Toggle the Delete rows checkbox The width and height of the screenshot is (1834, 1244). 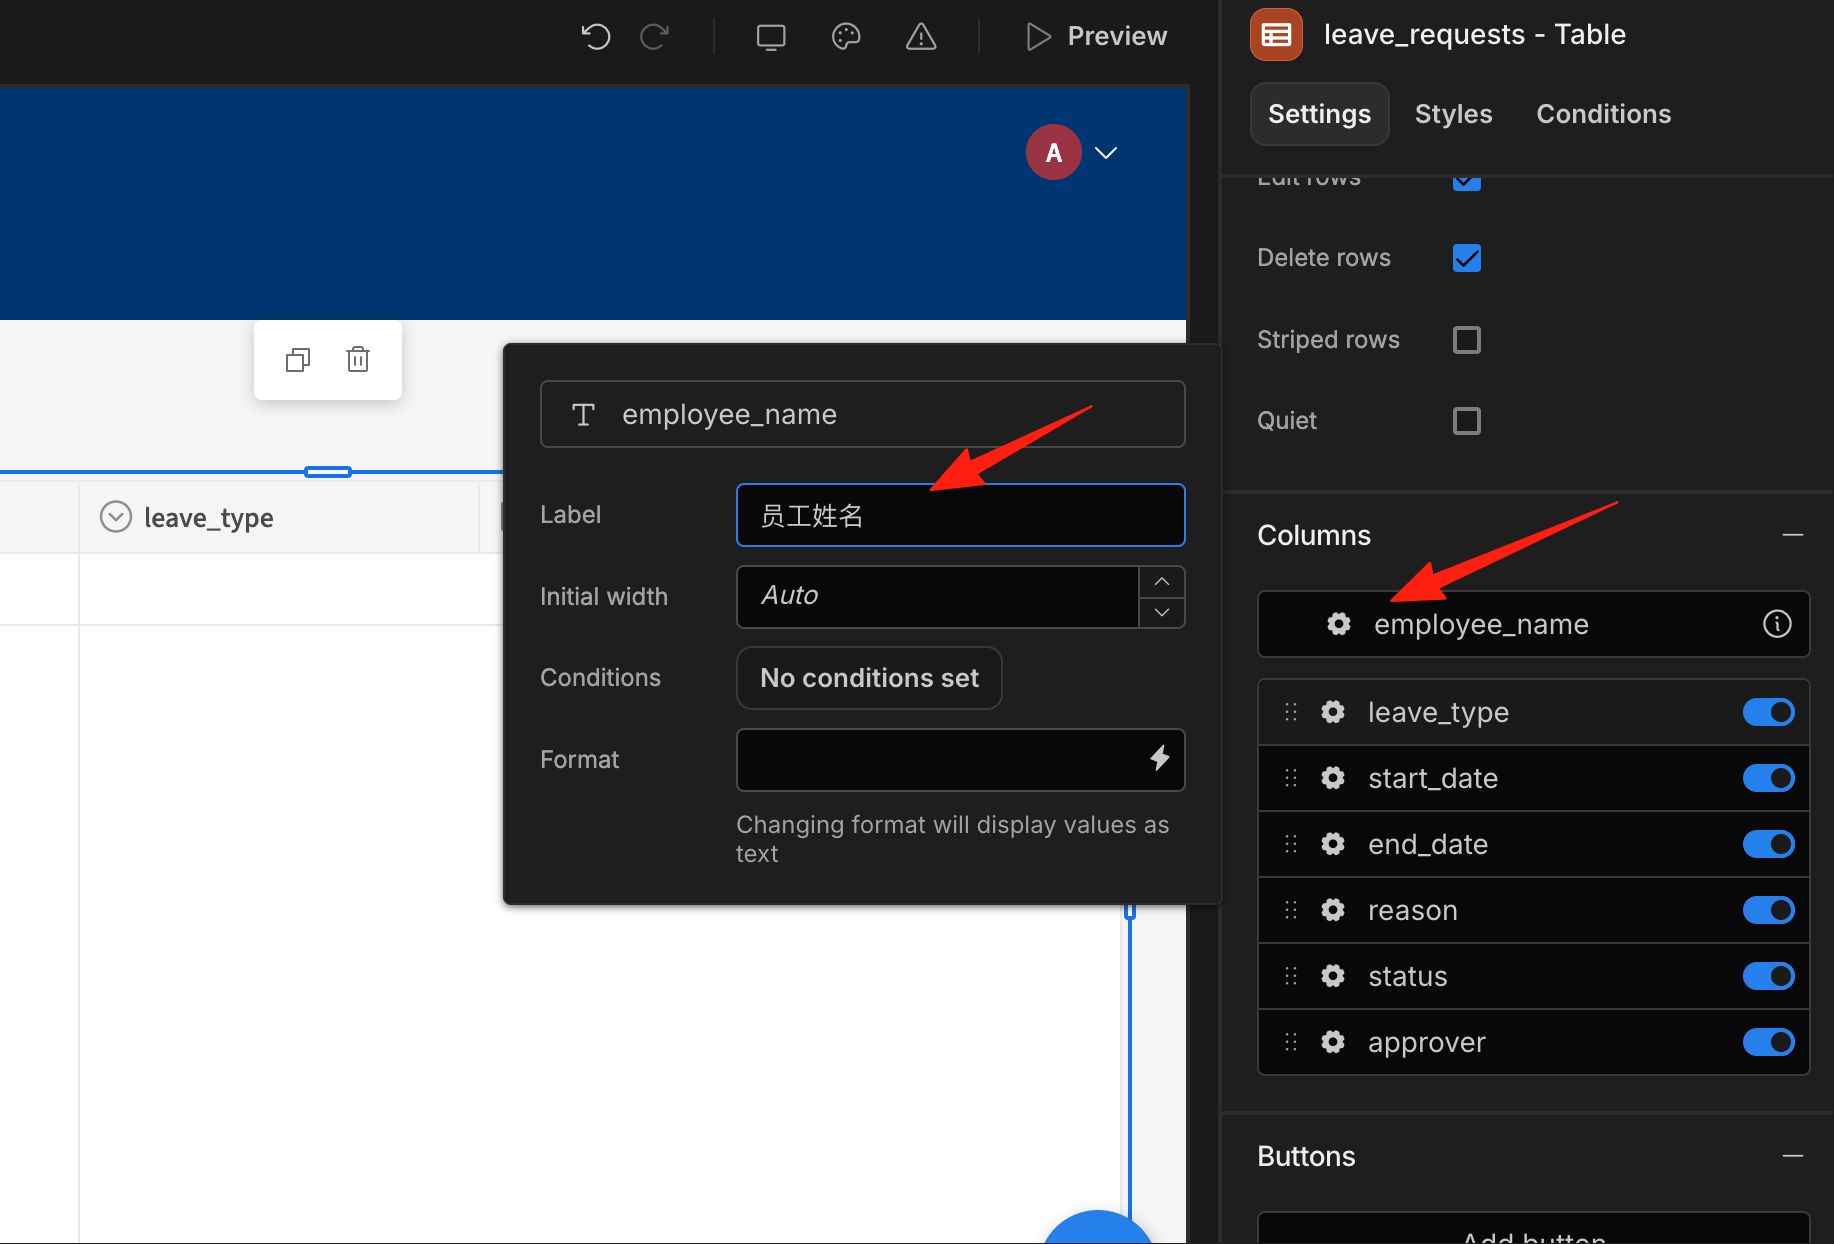[x=1467, y=258]
